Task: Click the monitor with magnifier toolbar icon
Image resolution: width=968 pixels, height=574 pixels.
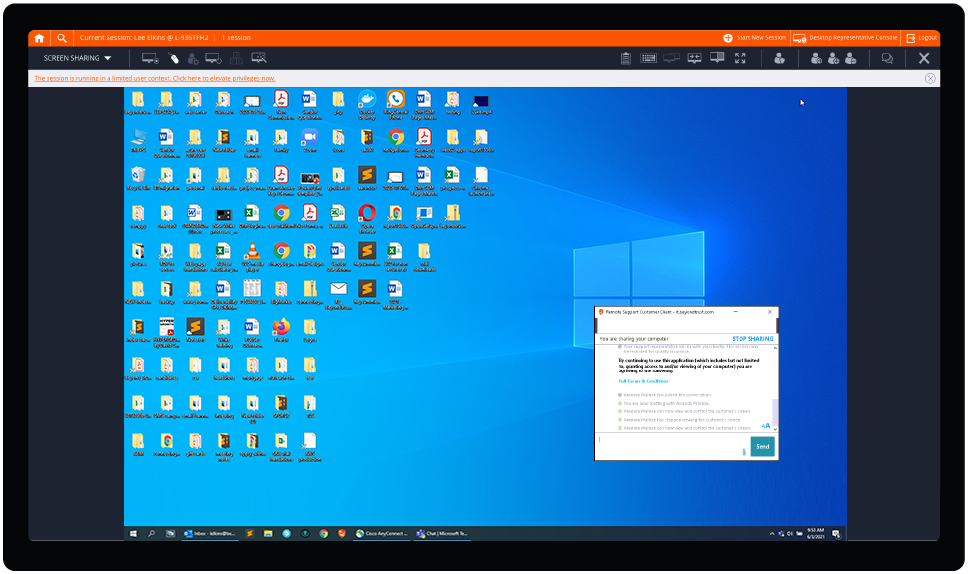Action: (259, 58)
